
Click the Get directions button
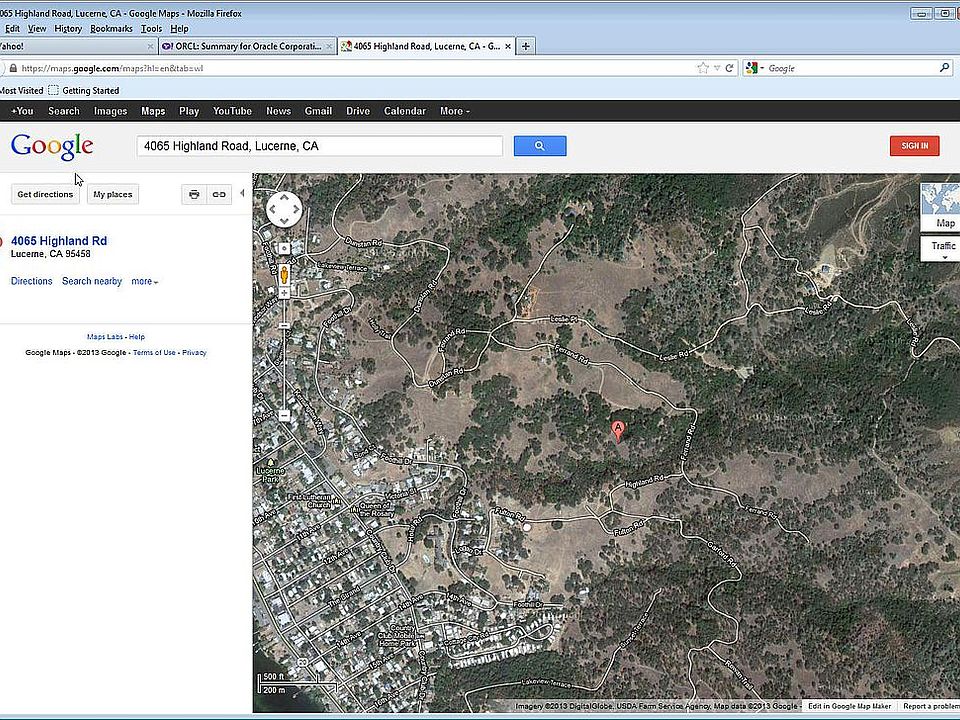coord(45,194)
